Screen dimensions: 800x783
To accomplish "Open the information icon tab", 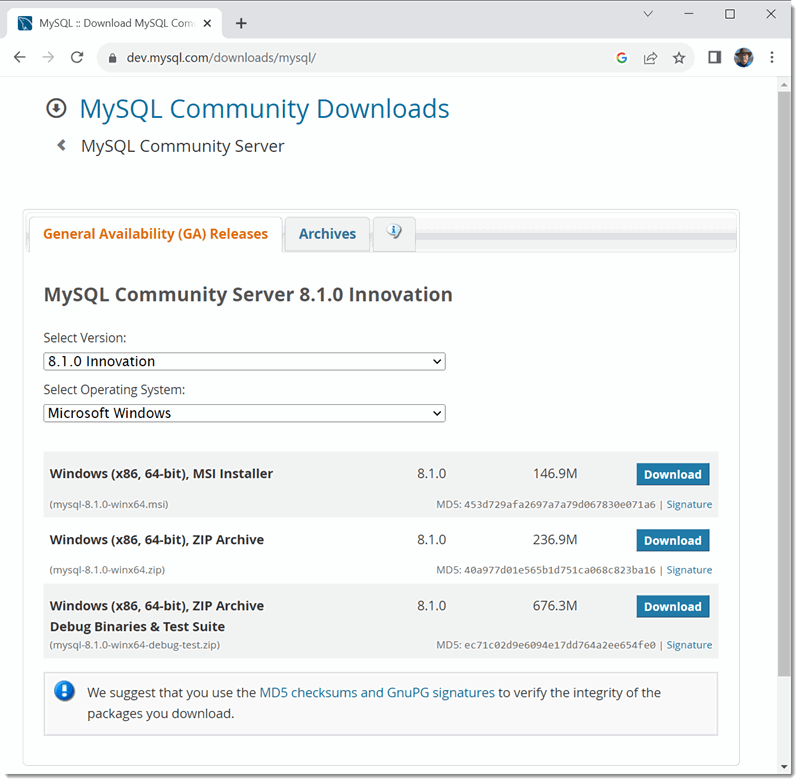I will tap(394, 233).
